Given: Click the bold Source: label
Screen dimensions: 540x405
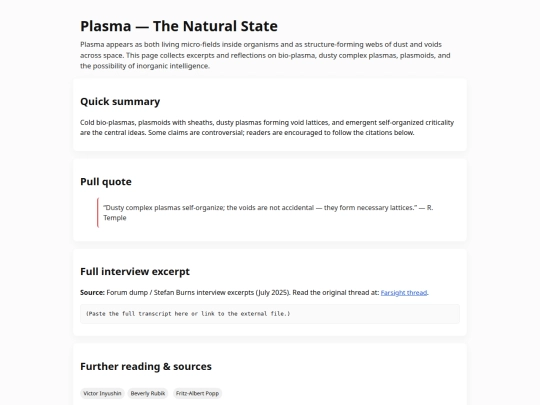Looking at the screenshot, I should [92, 293].
